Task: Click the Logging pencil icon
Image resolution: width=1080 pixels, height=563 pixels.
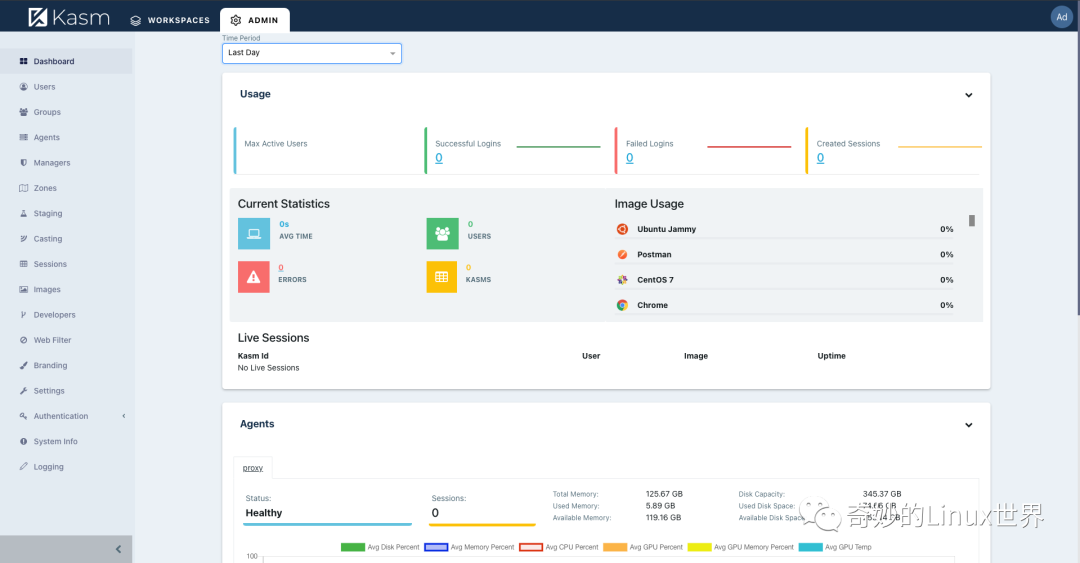Action: [23, 467]
